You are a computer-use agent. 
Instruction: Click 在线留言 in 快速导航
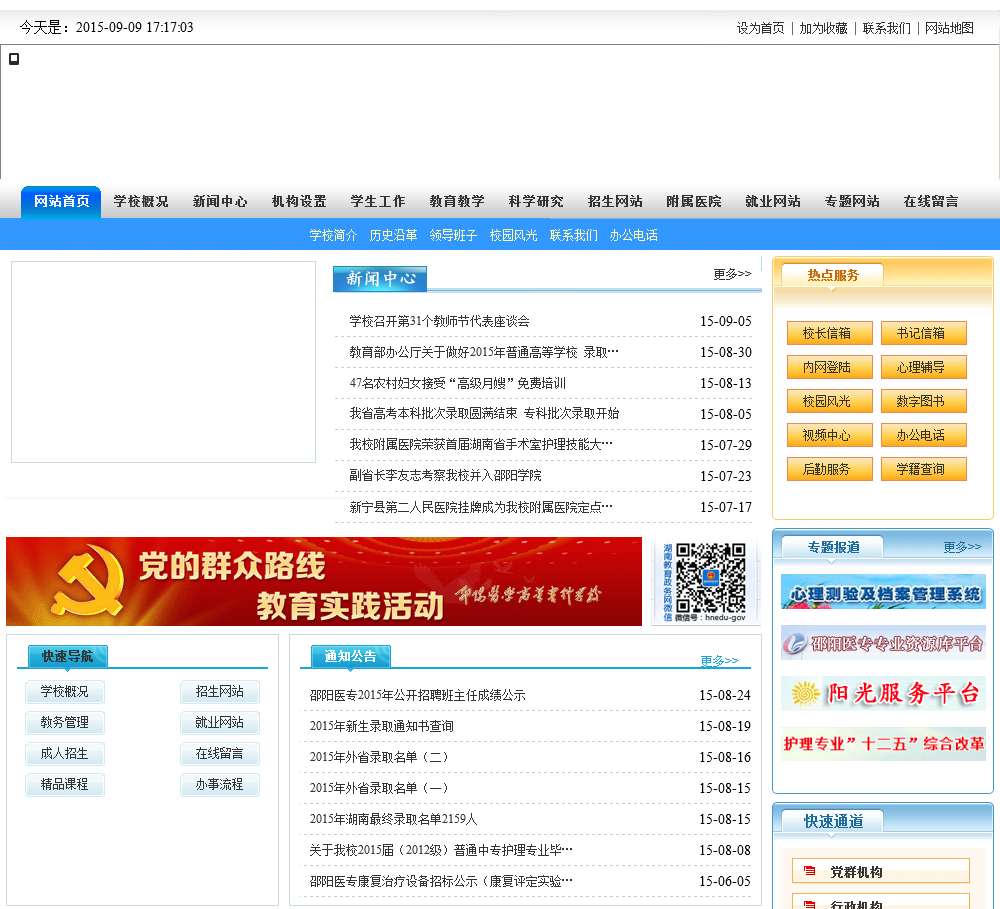point(219,753)
